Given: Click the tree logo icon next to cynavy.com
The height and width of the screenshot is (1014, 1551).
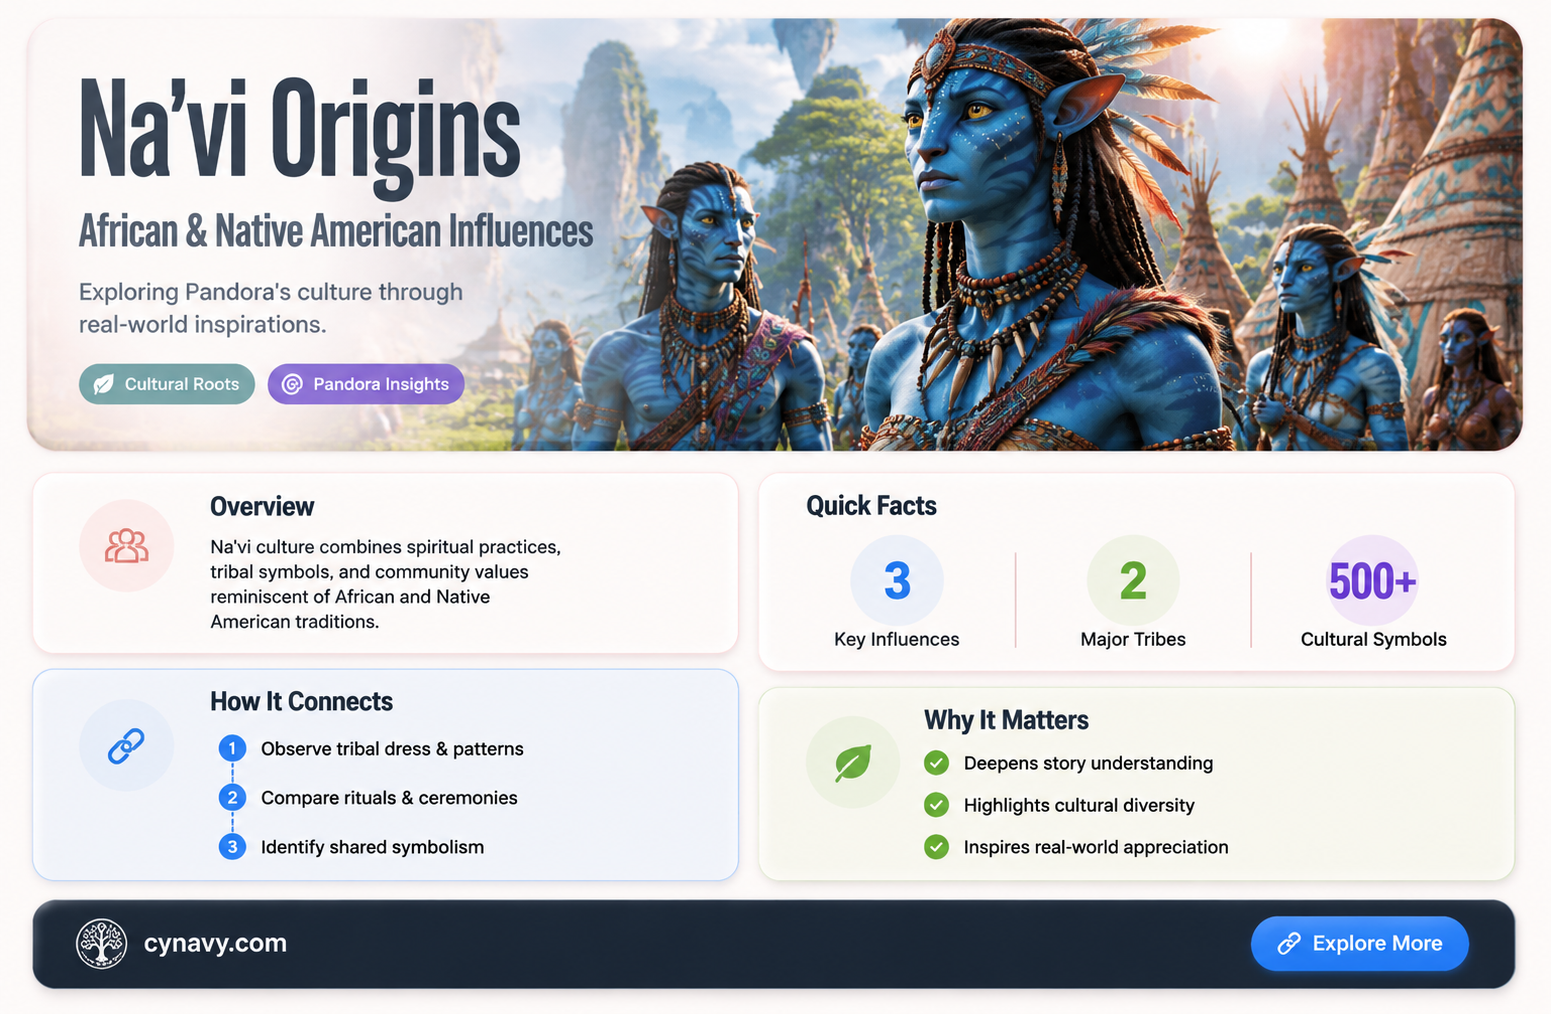Looking at the screenshot, I should 102,943.
